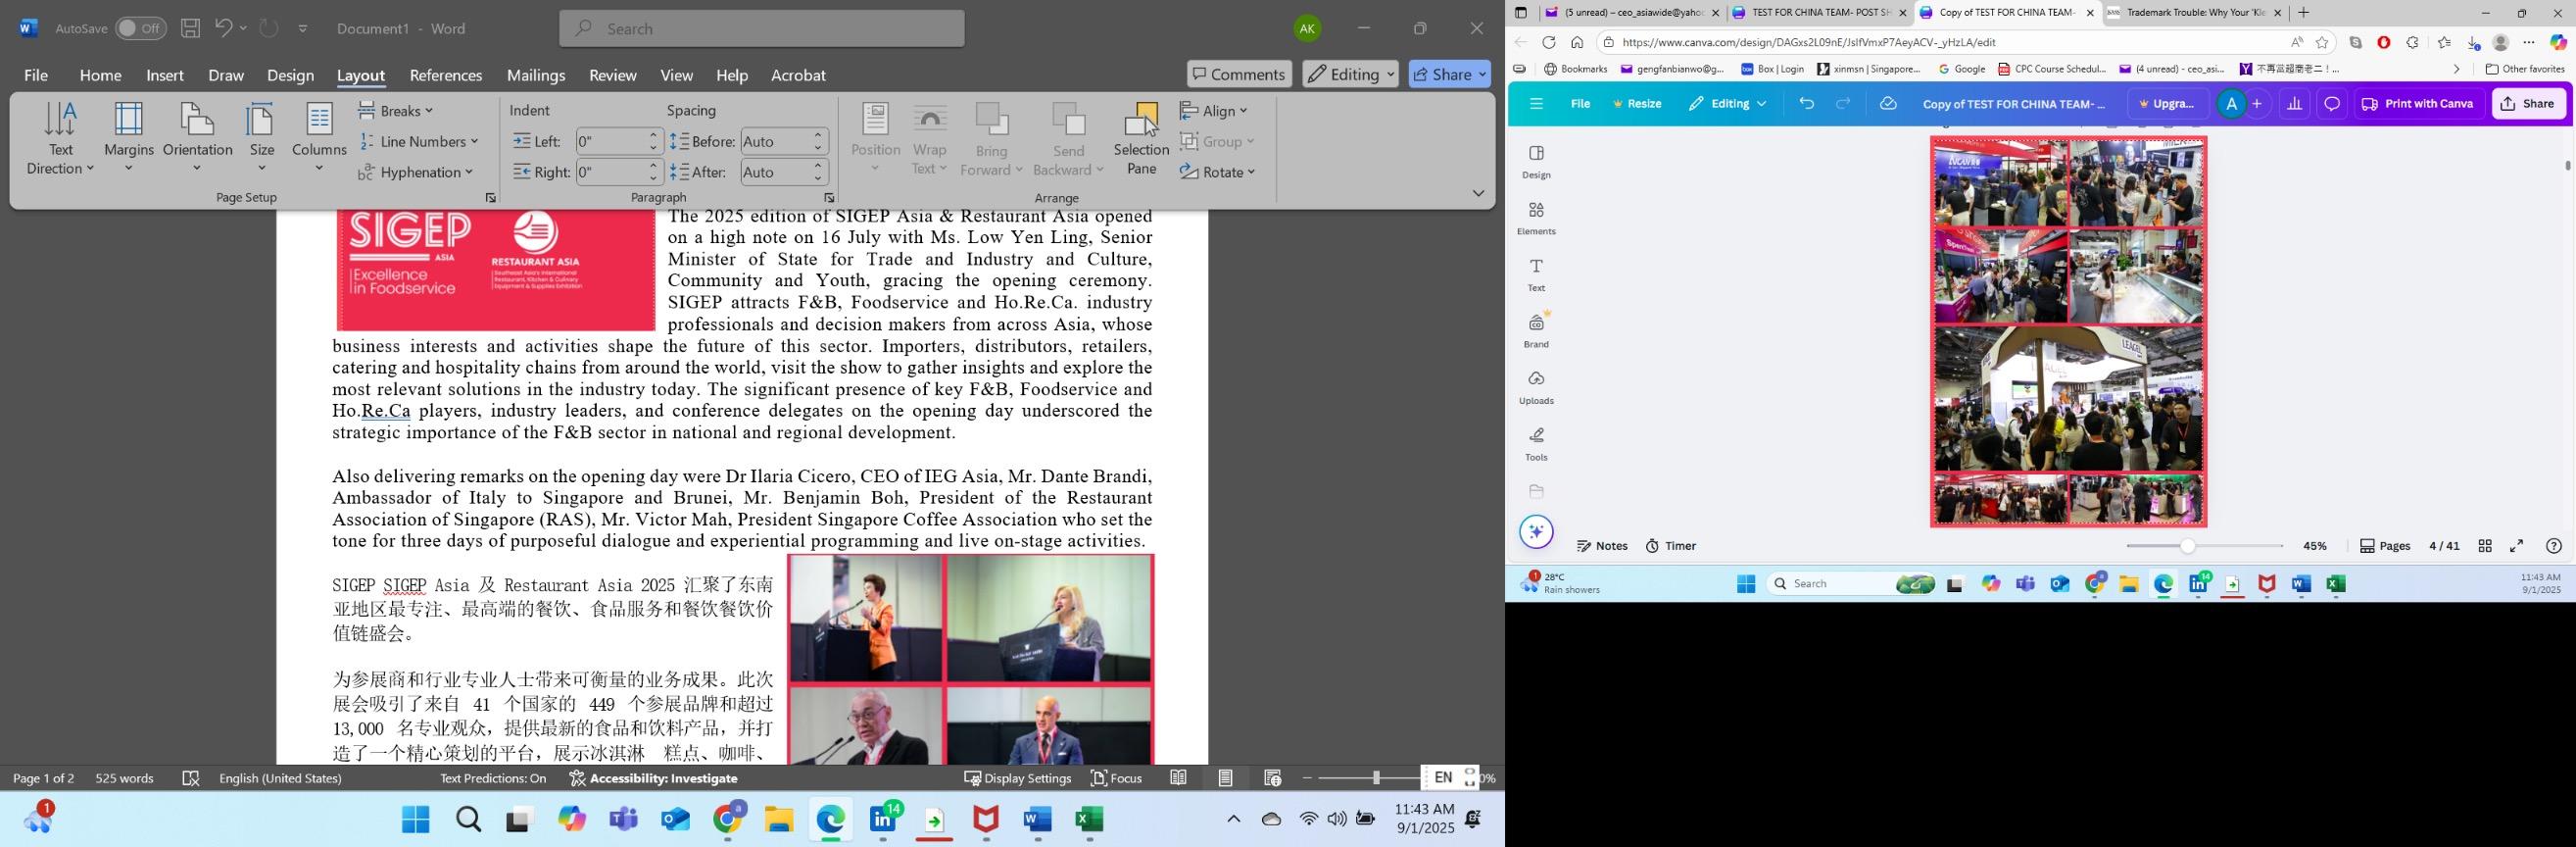This screenshot has width=2576, height=847.
Task: Add Canva page to favorites with star icon
Action: (x=2322, y=42)
